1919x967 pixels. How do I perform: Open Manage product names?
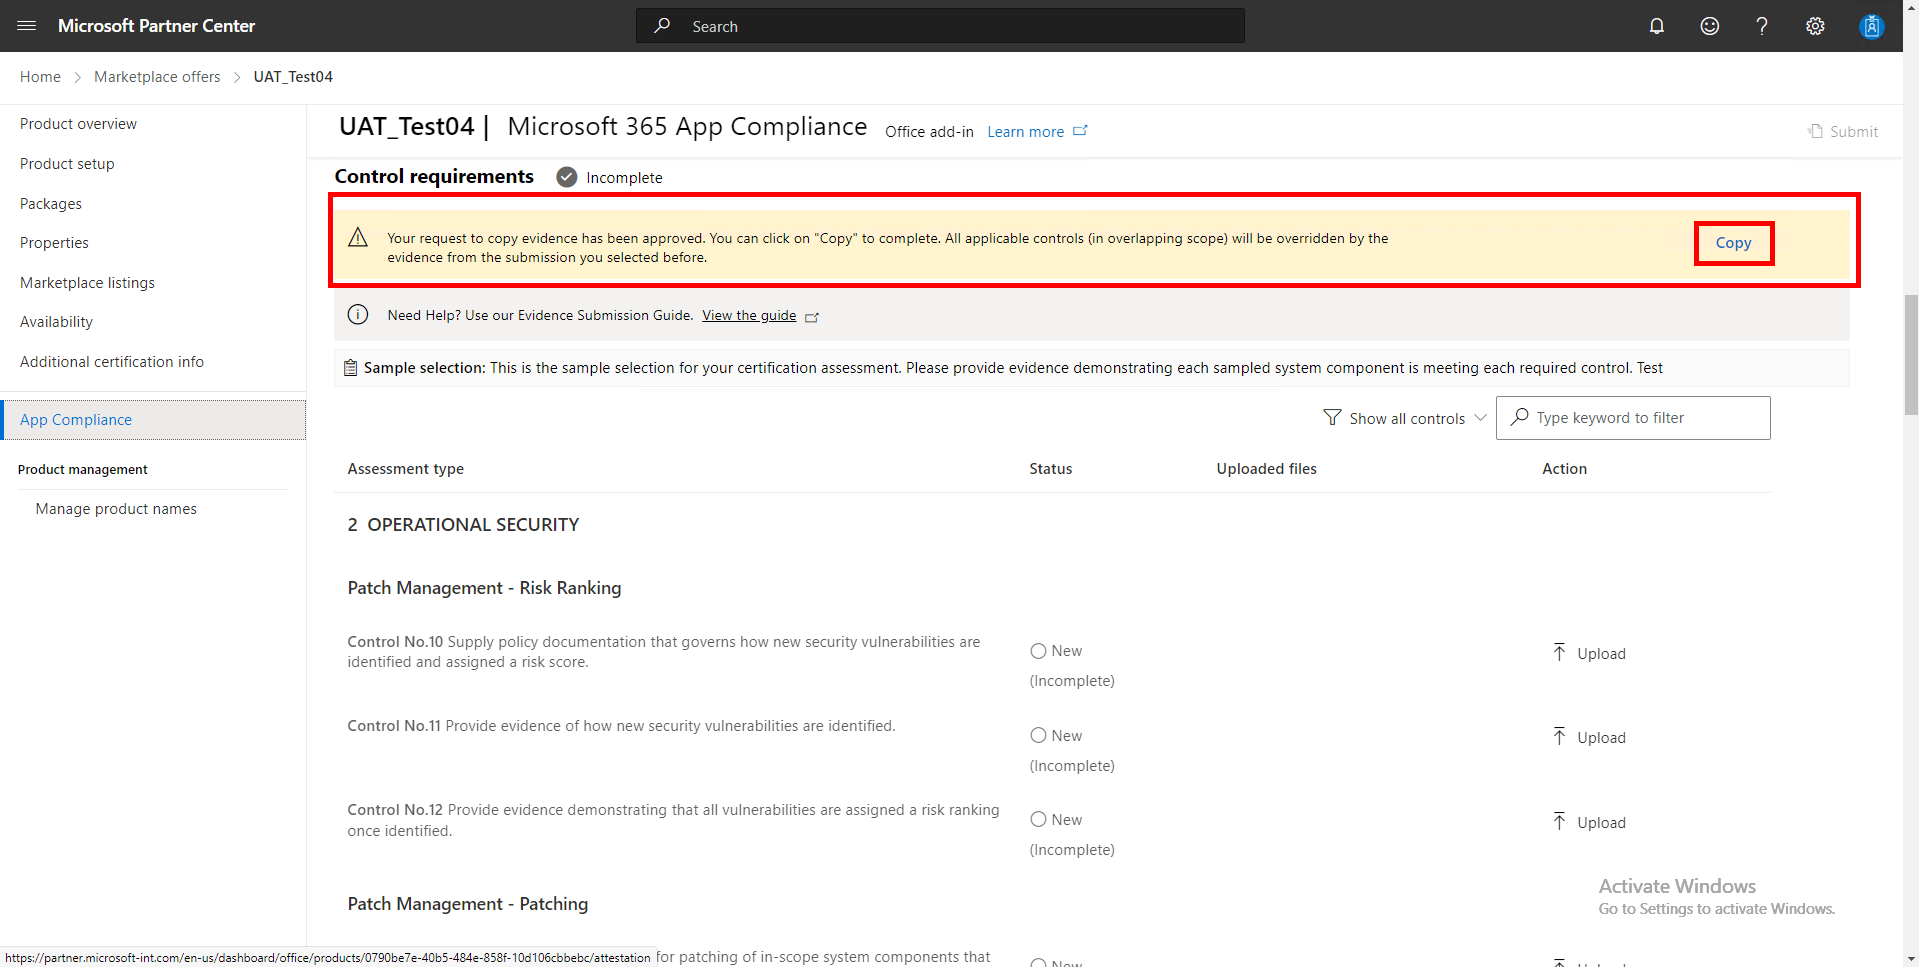[x=116, y=509]
